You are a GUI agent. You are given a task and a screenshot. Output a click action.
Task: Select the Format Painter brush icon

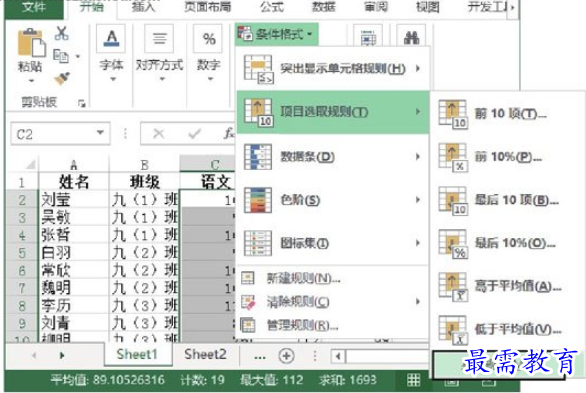tap(61, 78)
